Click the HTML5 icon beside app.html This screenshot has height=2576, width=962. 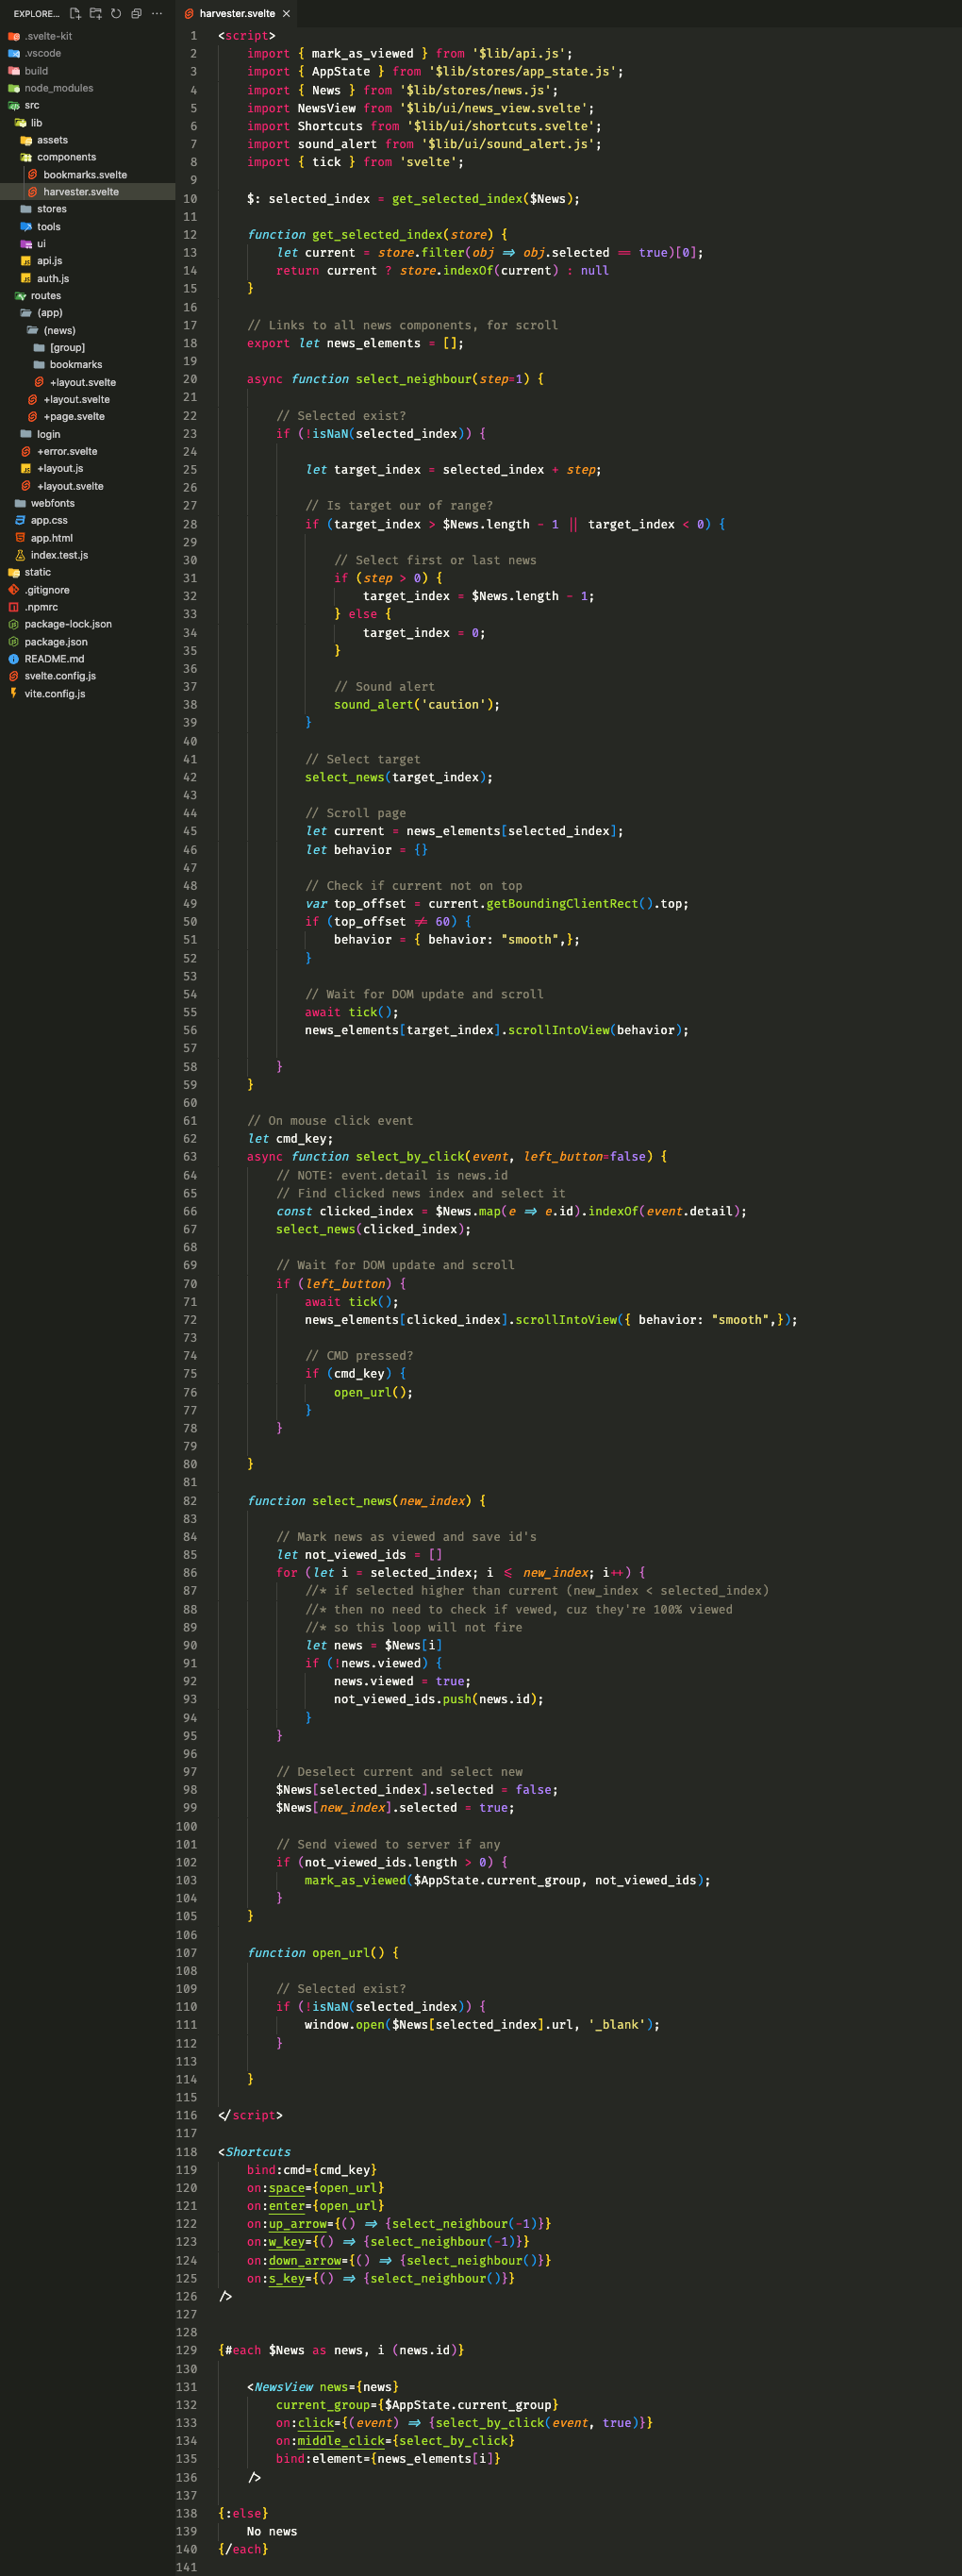point(20,538)
